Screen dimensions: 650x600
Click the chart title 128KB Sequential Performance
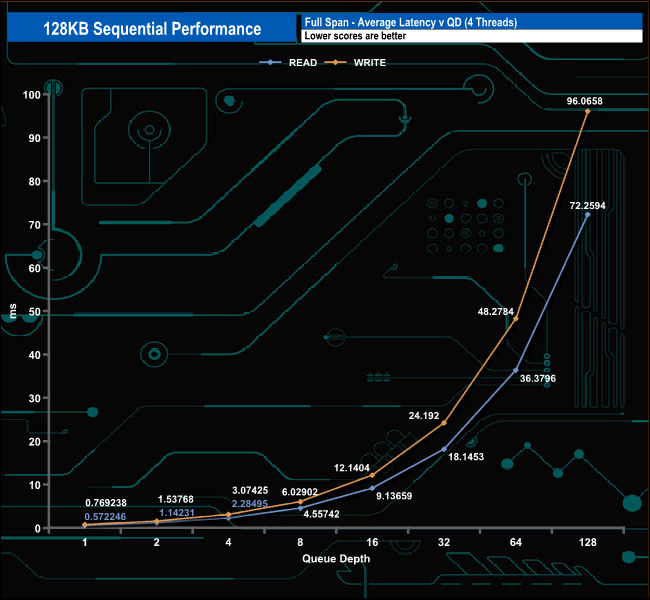point(152,29)
